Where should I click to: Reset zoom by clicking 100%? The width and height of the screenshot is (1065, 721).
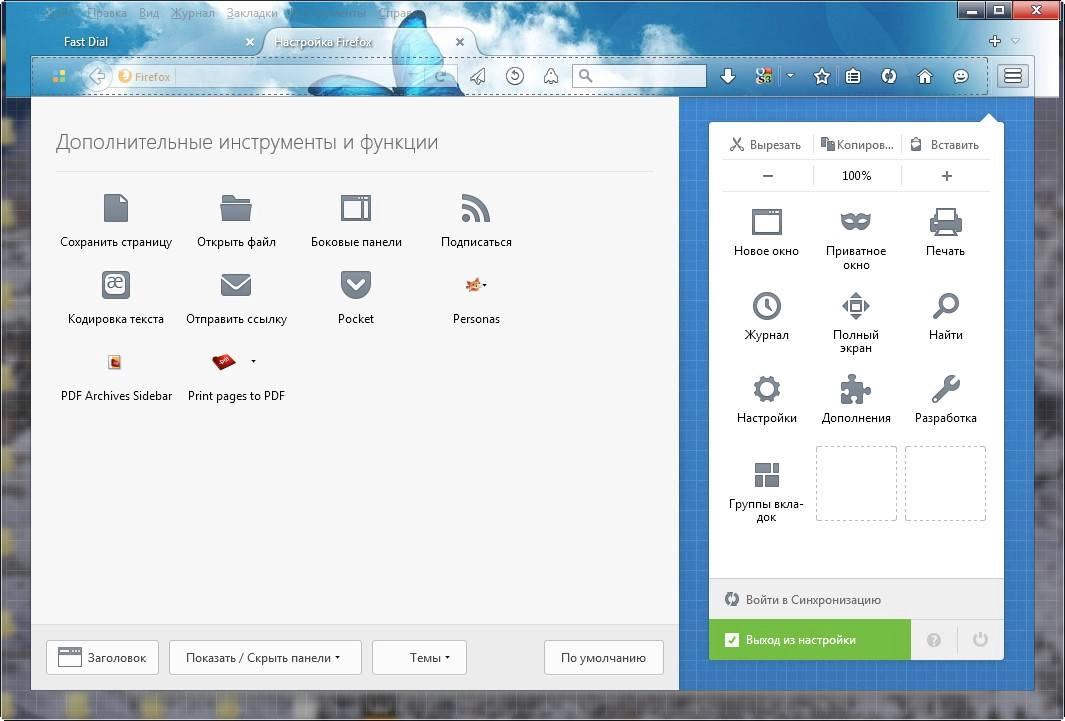(856, 176)
